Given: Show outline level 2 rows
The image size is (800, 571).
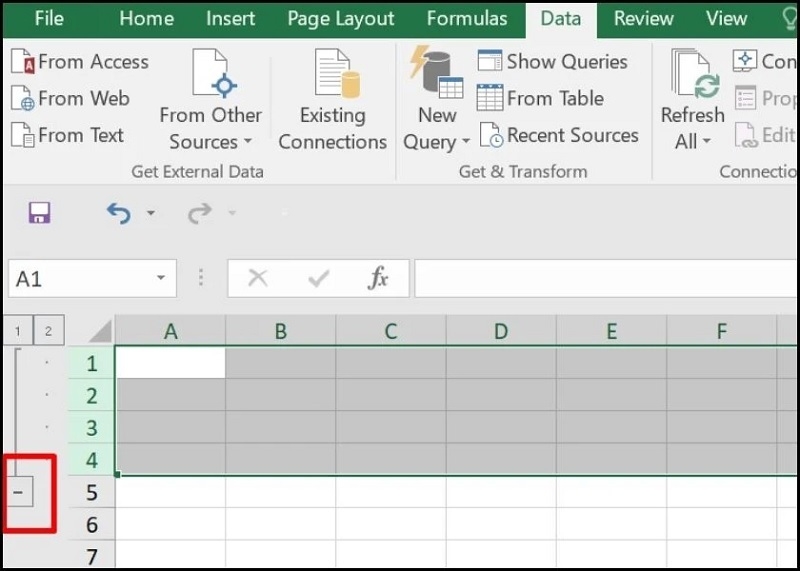Looking at the screenshot, I should 48,331.
